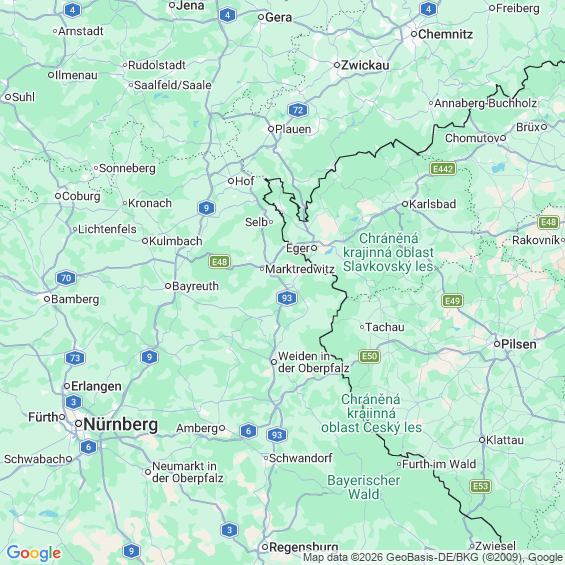
Task: Select the Český les protected area label
Action: point(371,413)
